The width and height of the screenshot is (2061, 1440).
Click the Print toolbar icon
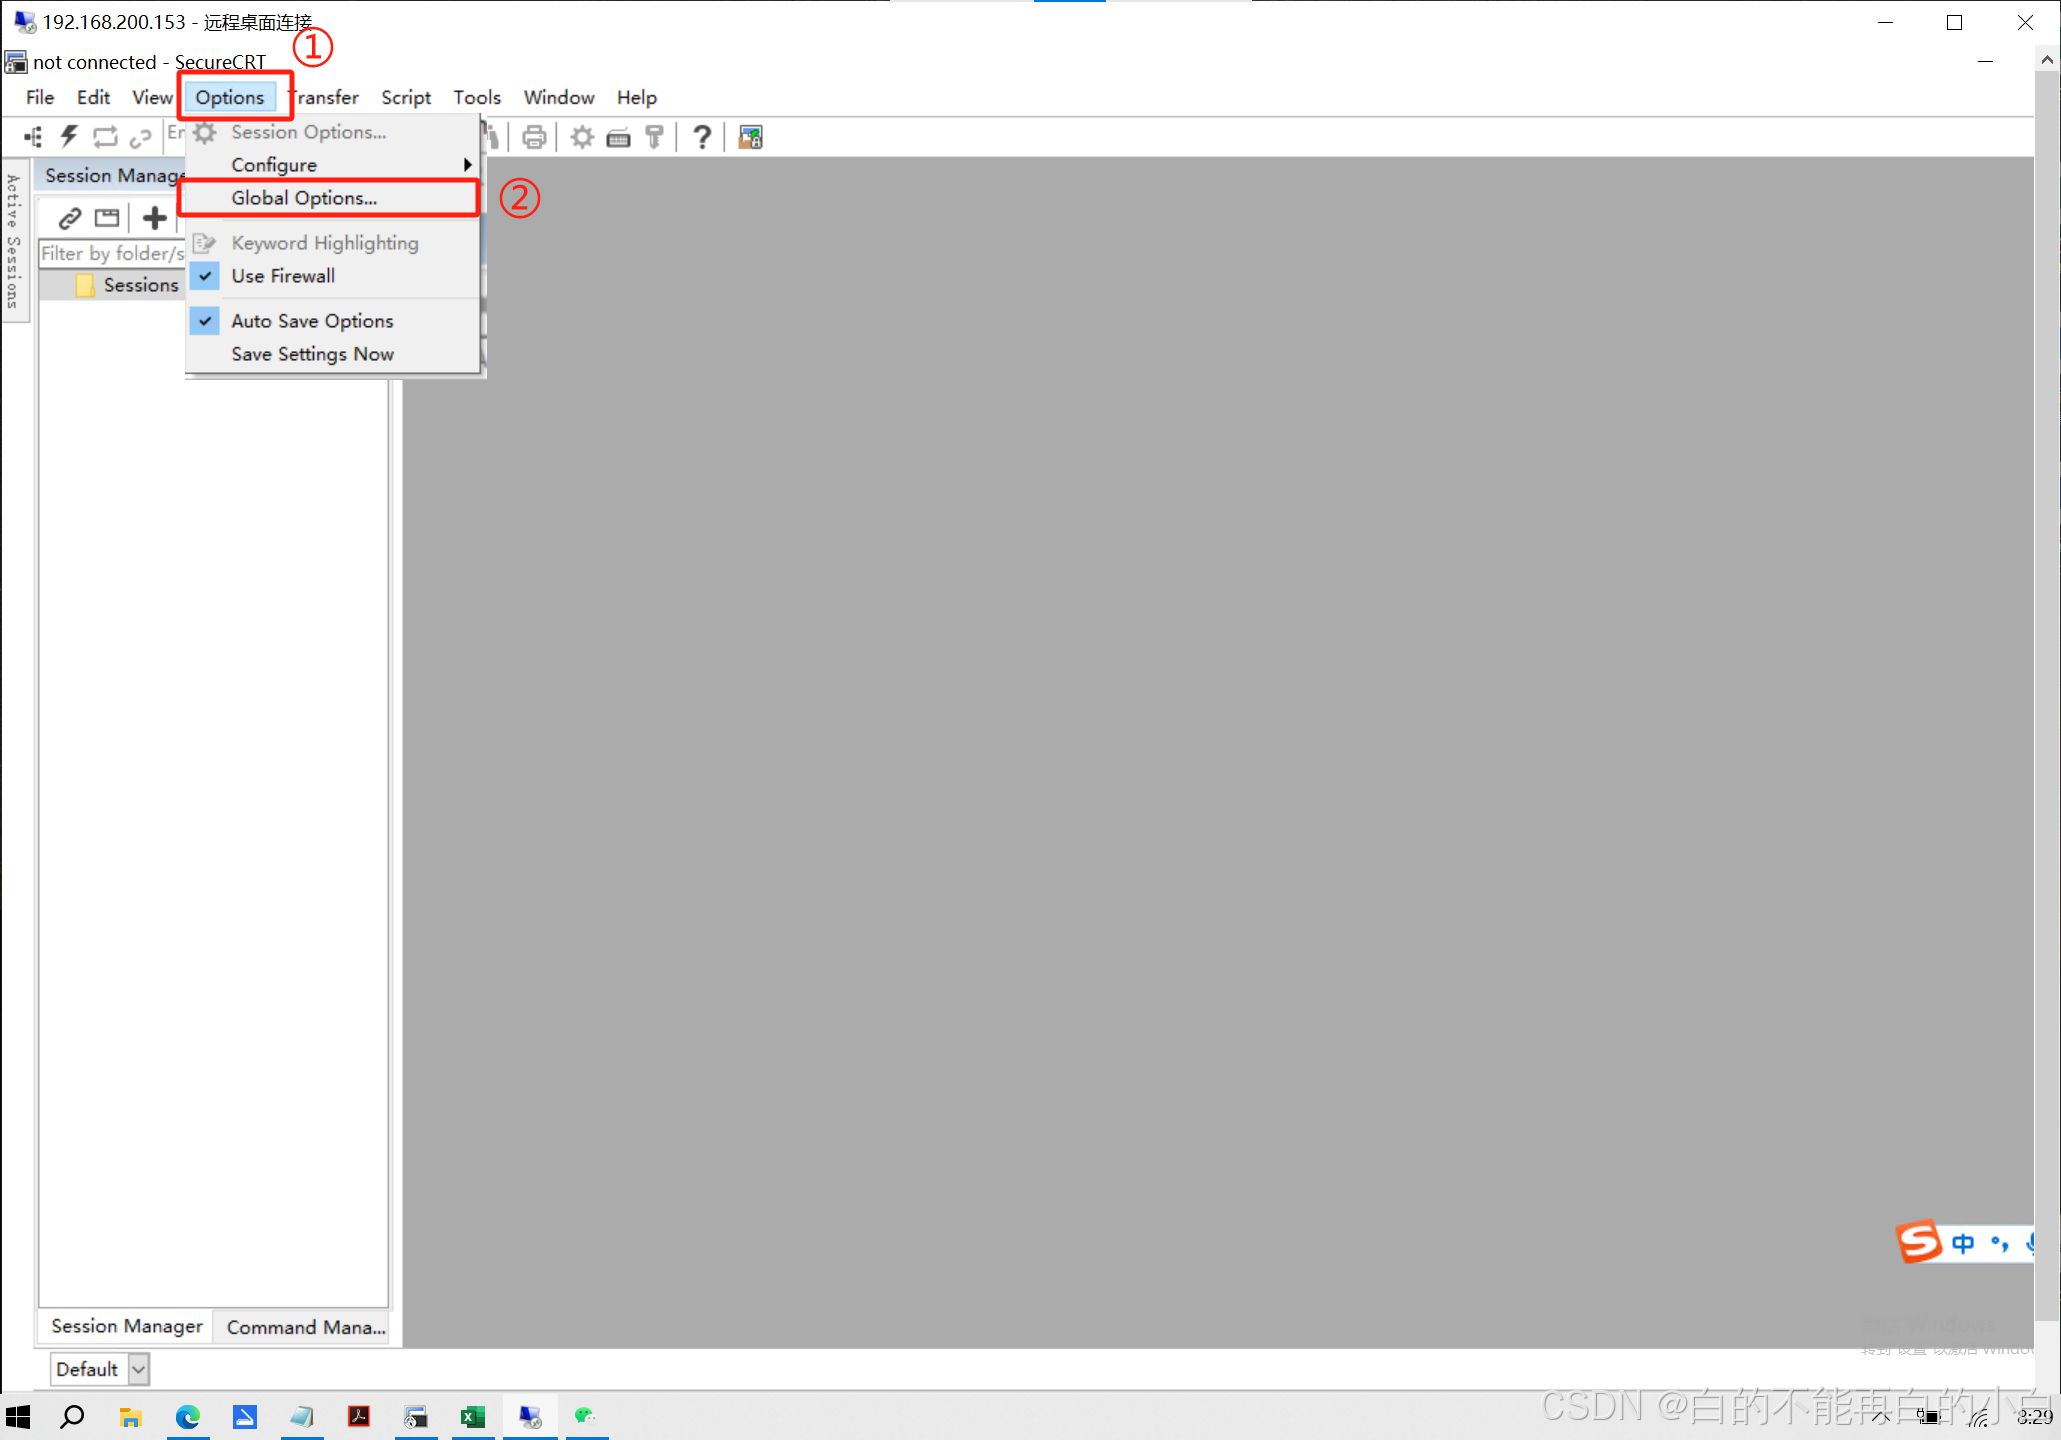534,137
